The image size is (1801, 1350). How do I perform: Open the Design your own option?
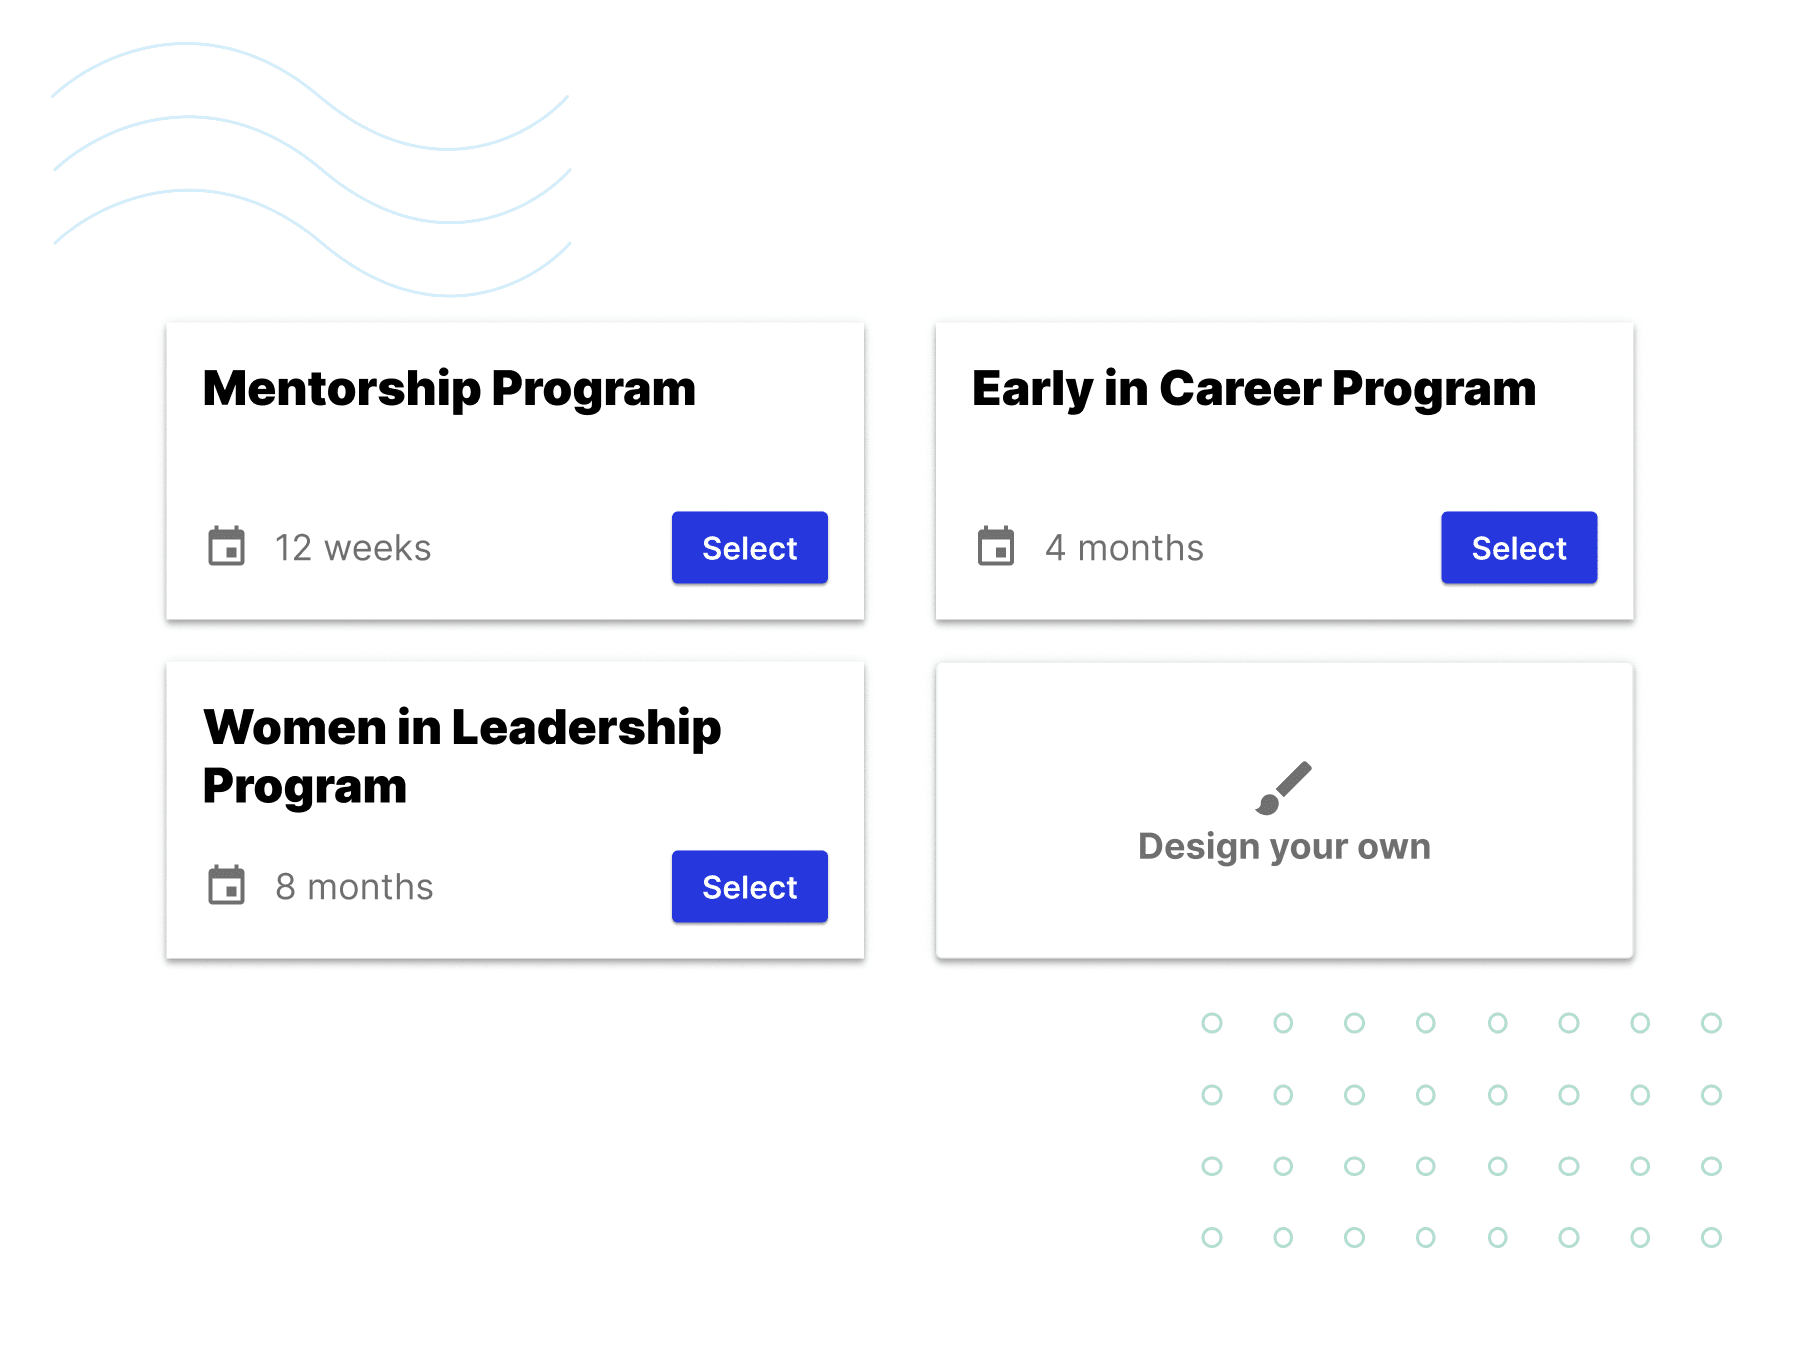[x=1284, y=810]
